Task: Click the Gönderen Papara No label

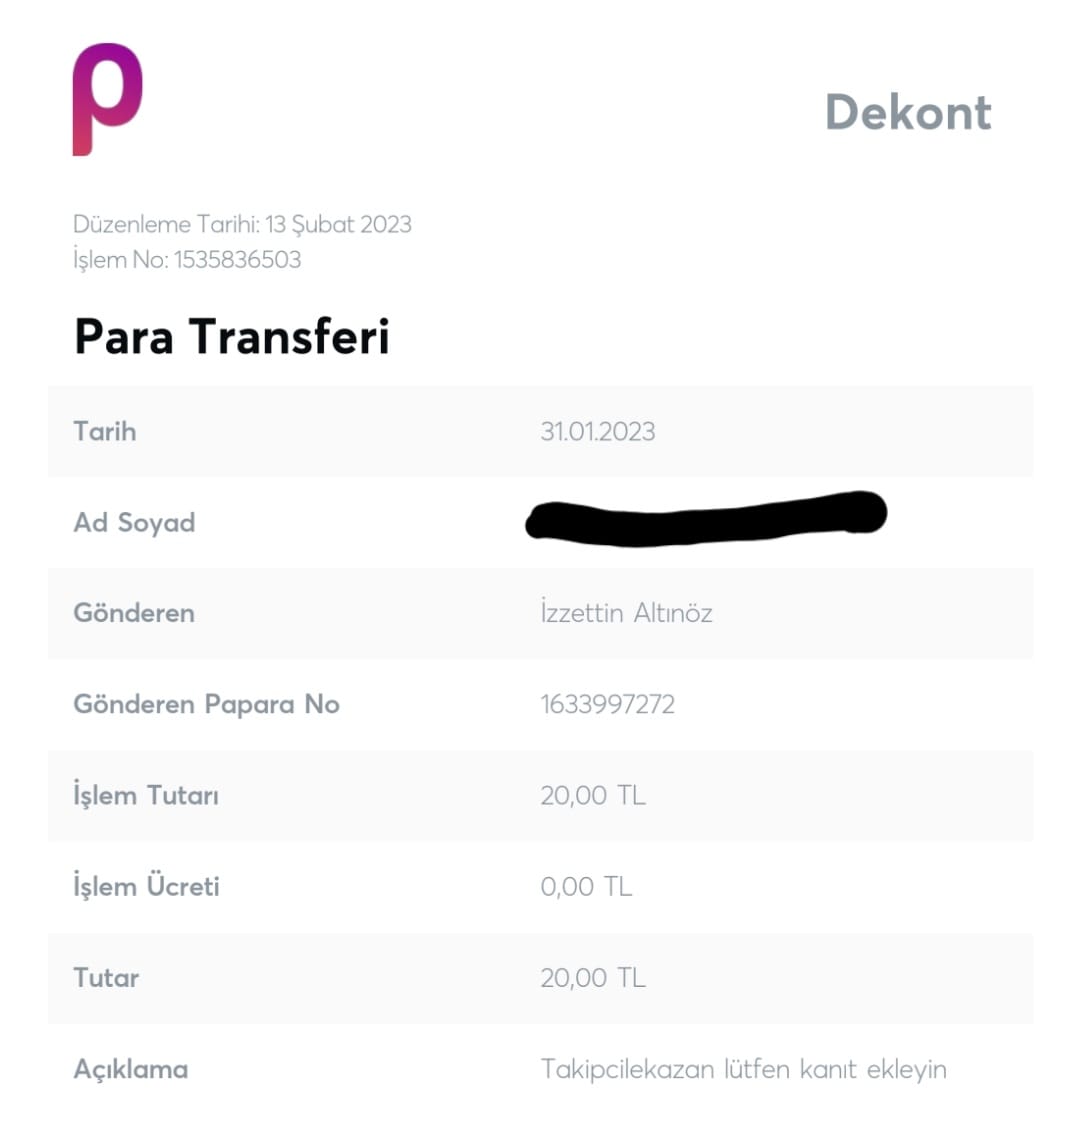Action: 206,704
